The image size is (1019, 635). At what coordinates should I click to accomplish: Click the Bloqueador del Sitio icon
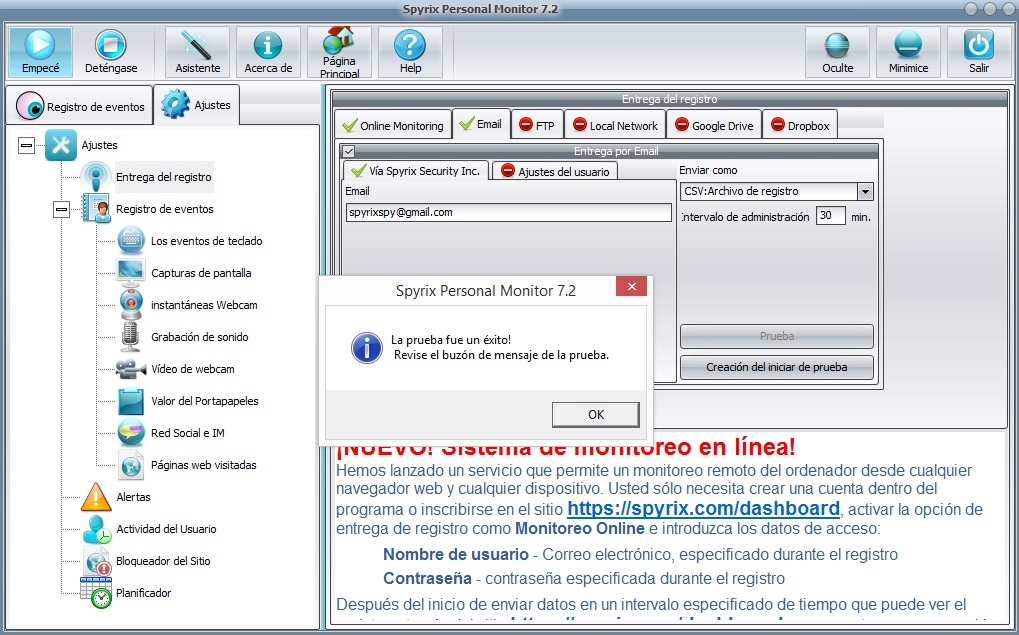click(97, 561)
